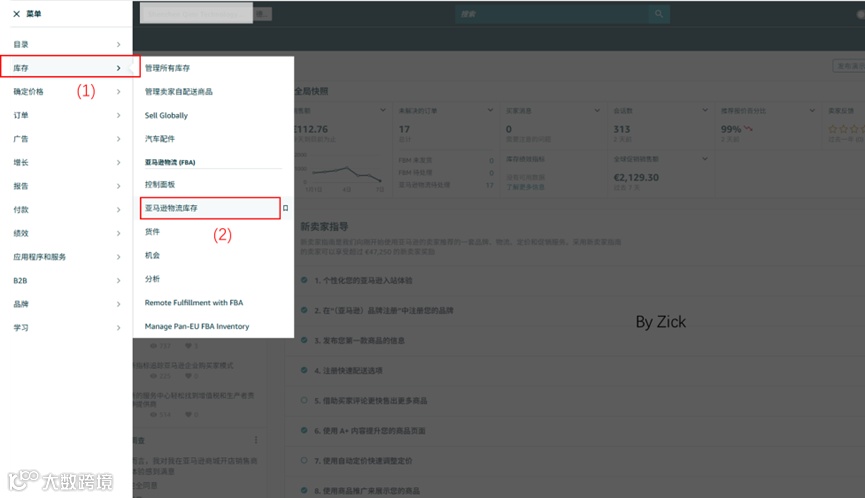Click the 17 unresolved orders count
Image resolution: width=865 pixels, height=498 pixels.
(x=404, y=129)
